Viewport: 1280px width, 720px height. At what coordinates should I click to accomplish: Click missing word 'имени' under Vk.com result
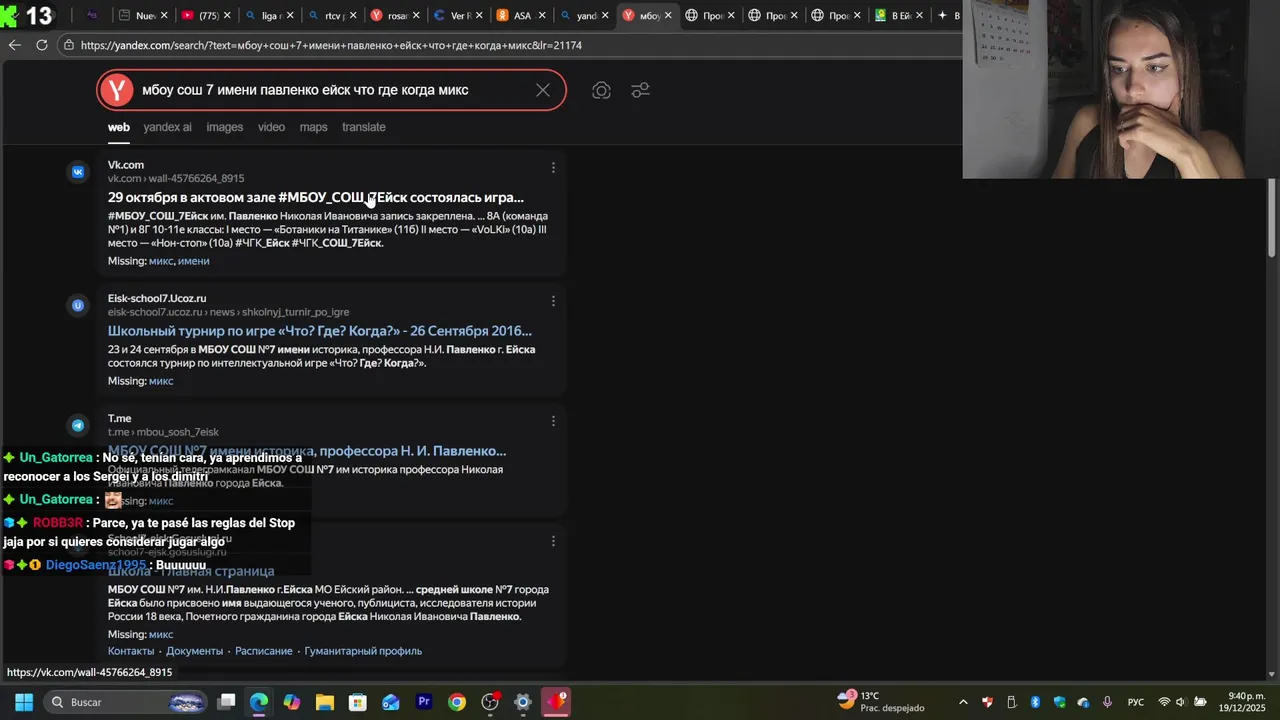tap(194, 261)
